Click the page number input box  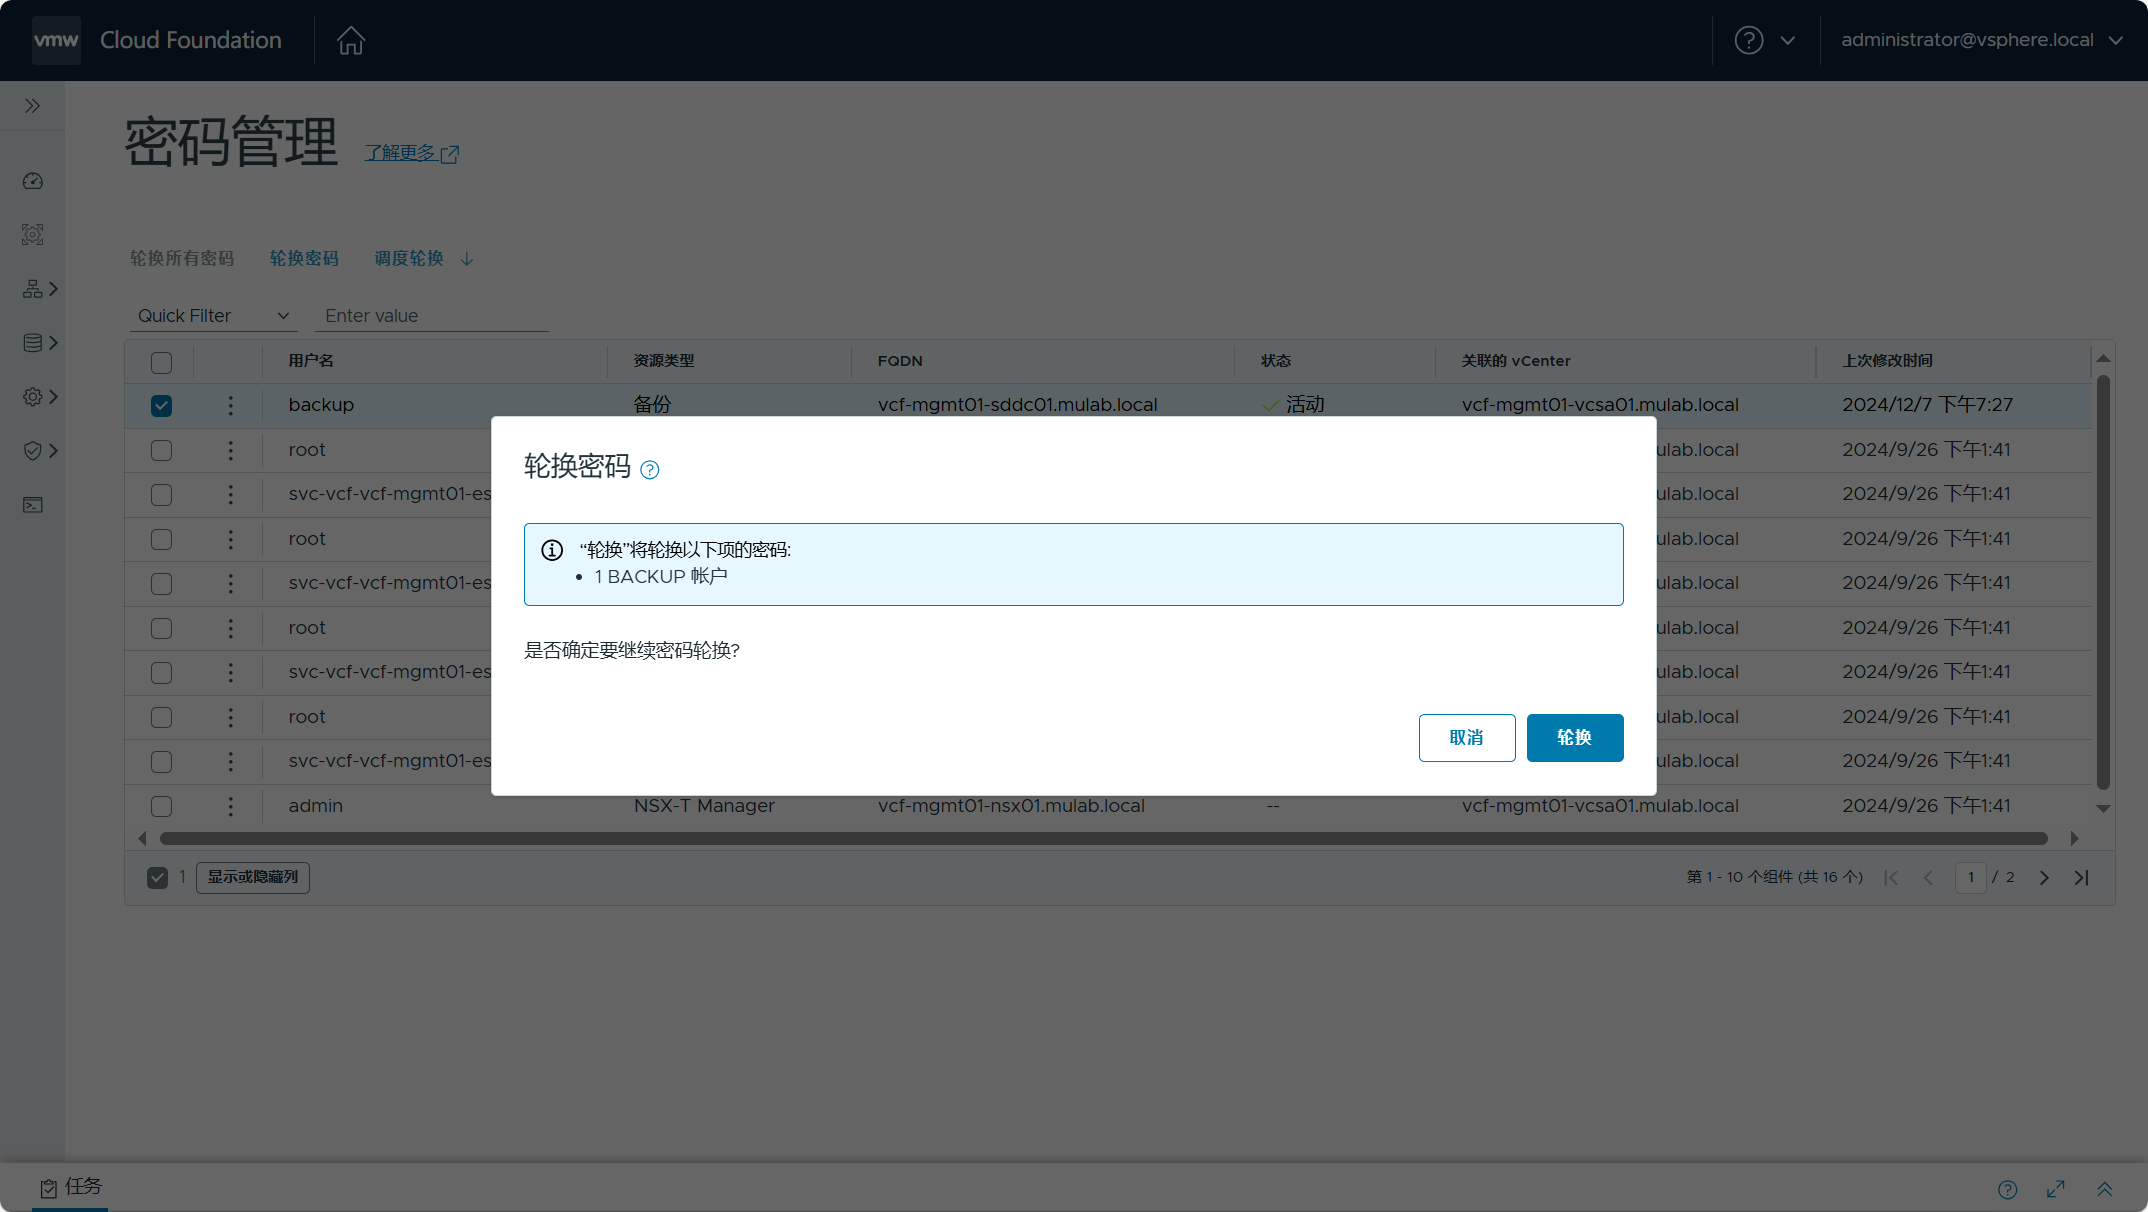1970,877
